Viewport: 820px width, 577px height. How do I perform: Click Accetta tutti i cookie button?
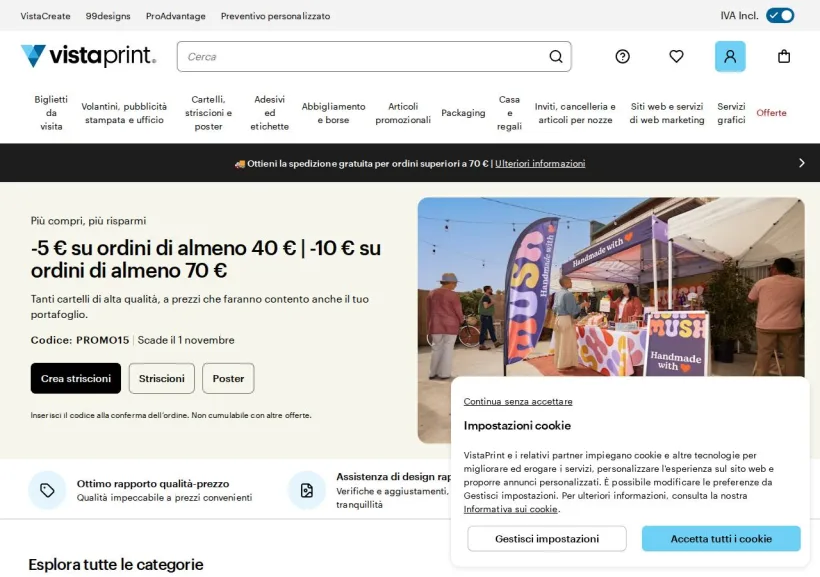721,539
